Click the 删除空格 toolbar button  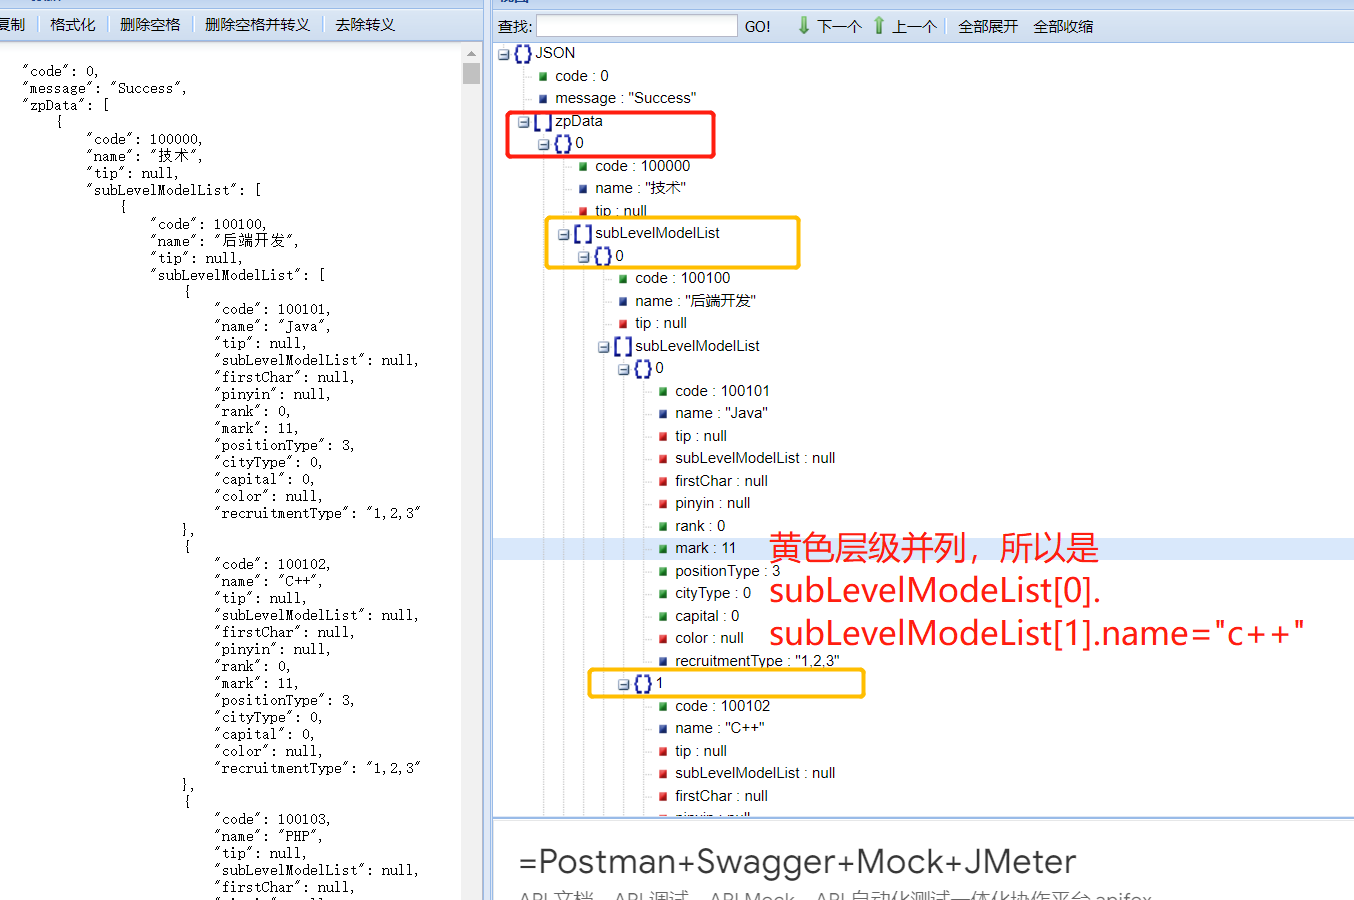tap(150, 25)
